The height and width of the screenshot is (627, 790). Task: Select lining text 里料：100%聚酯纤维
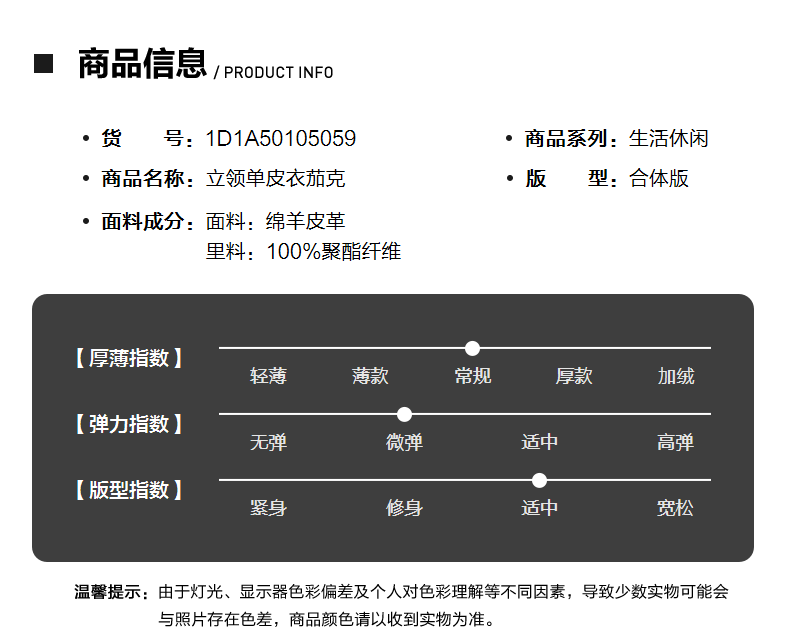click(303, 252)
